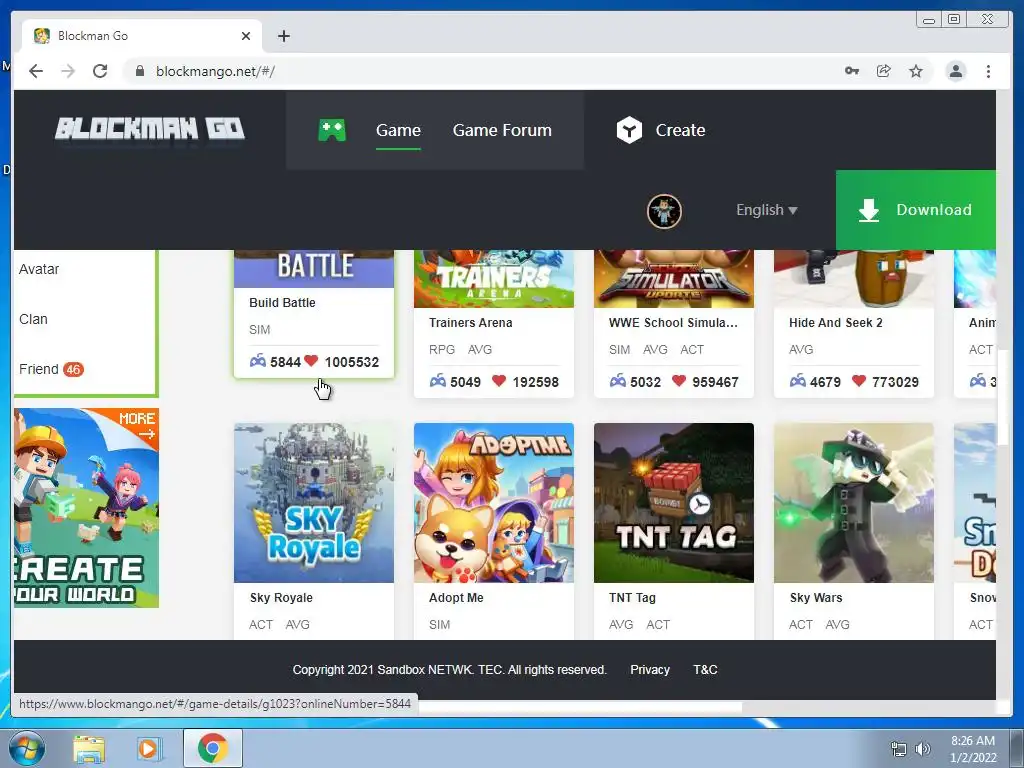Close the Blockman Go tab
This screenshot has height=768, width=1024.
[246, 36]
